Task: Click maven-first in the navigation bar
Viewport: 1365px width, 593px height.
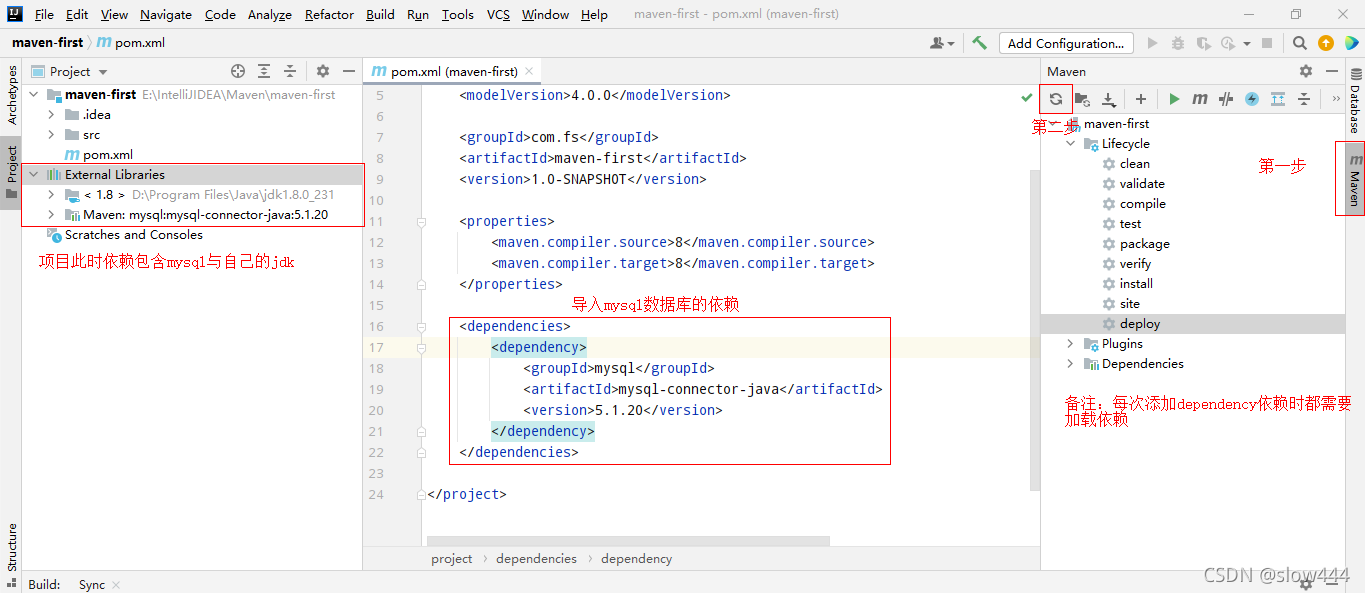Action: pos(48,43)
